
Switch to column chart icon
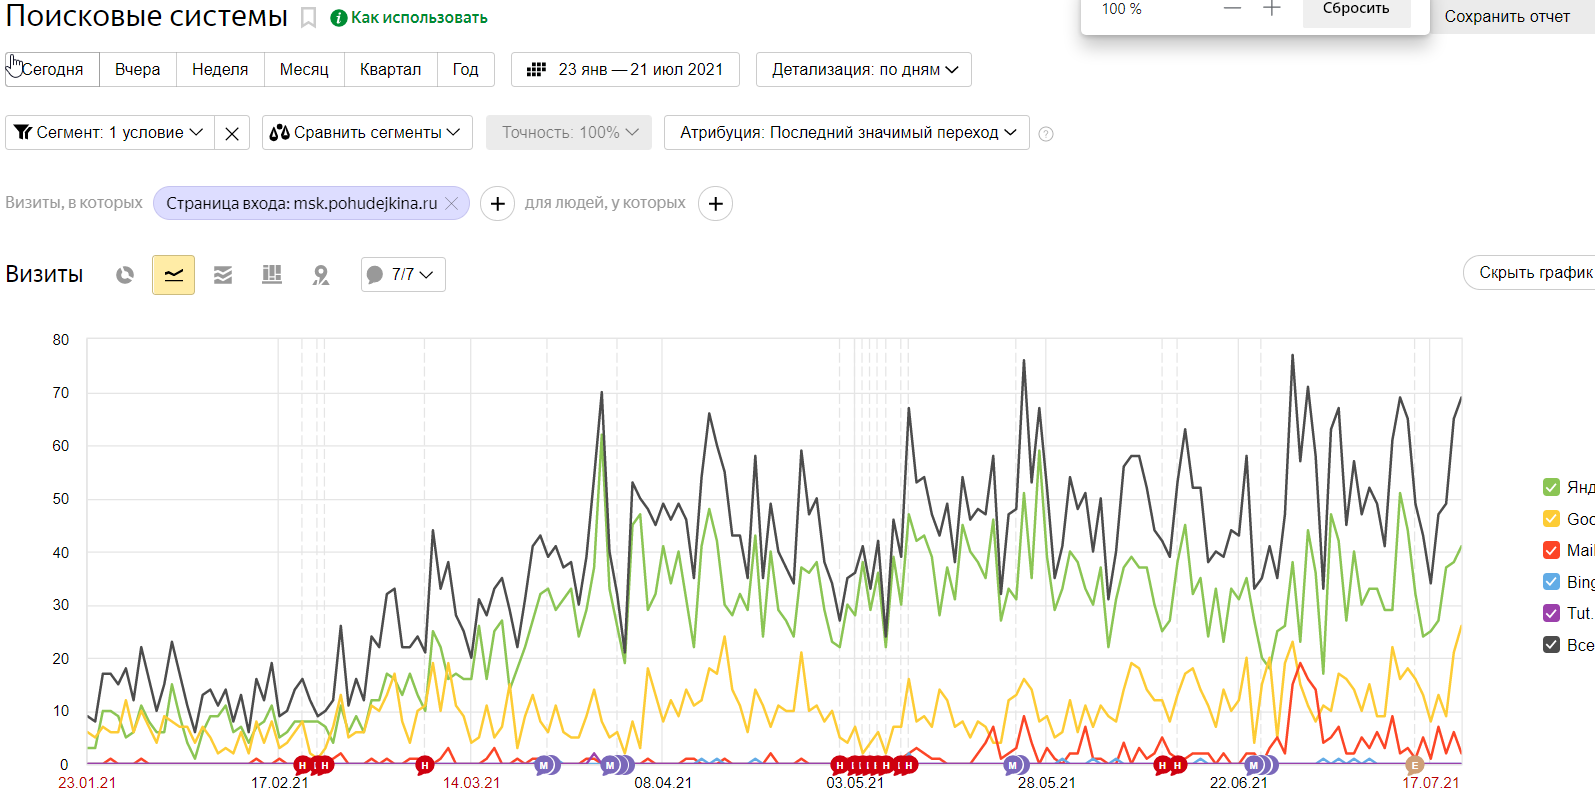[x=272, y=275]
